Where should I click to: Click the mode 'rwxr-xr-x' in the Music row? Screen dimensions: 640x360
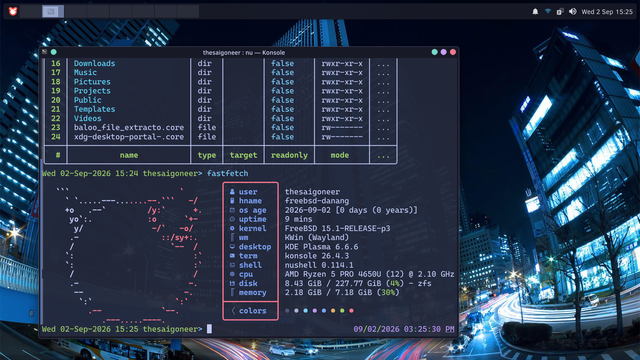342,72
